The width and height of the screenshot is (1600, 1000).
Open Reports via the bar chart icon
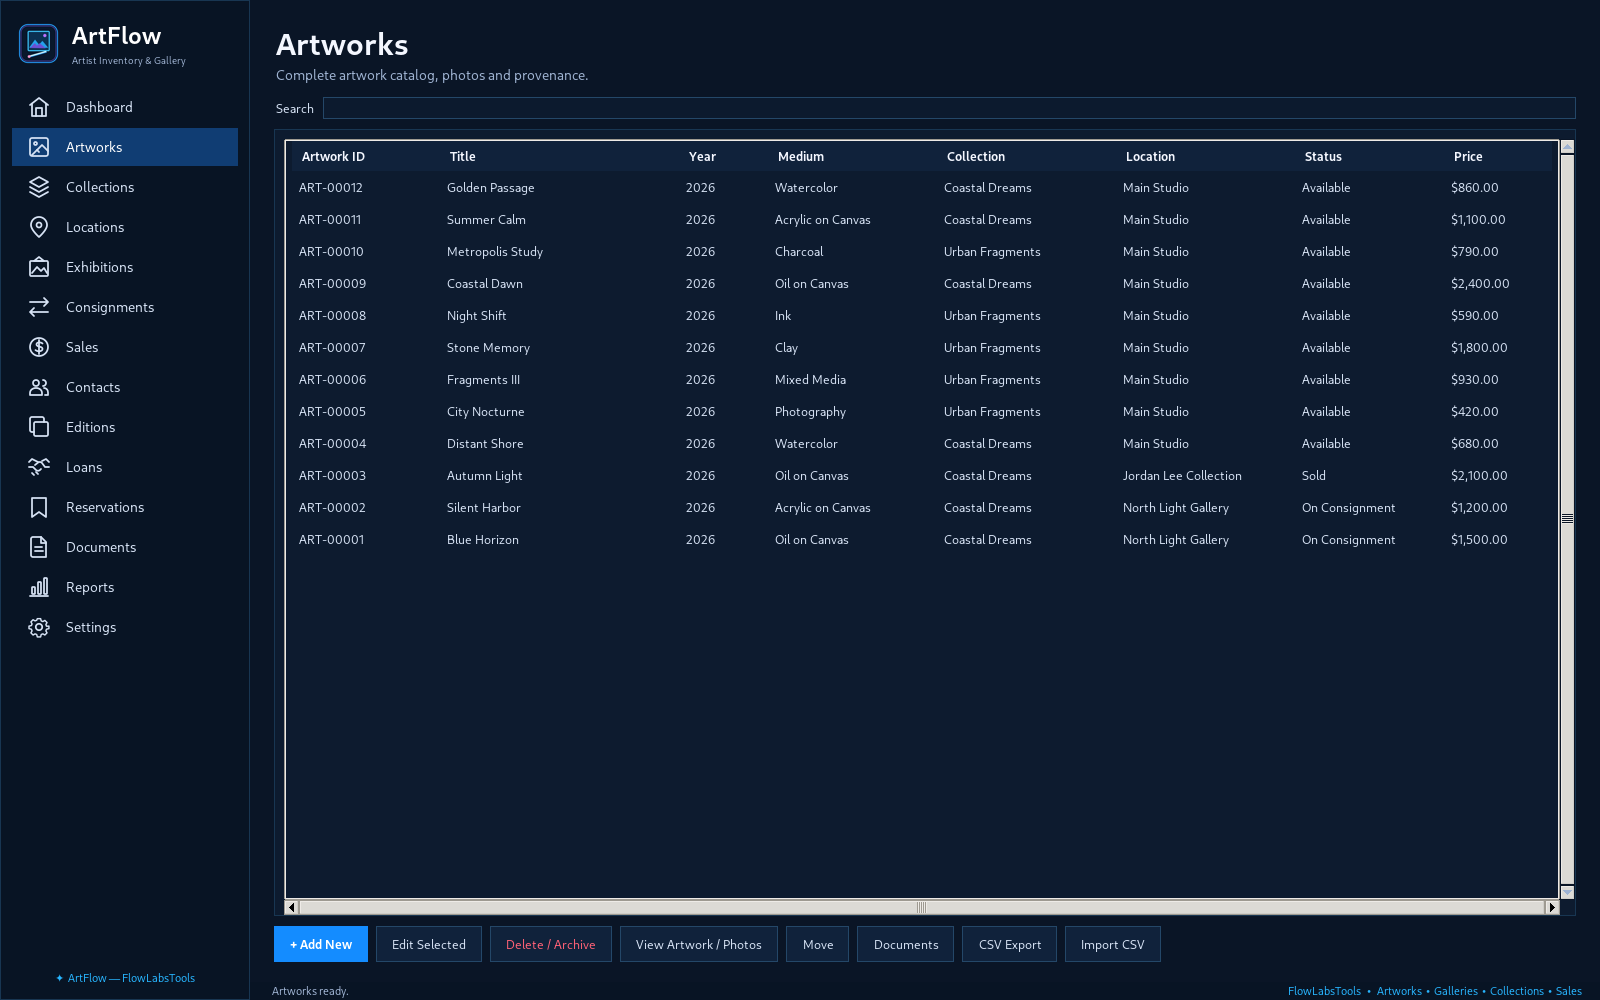pyautogui.click(x=39, y=587)
